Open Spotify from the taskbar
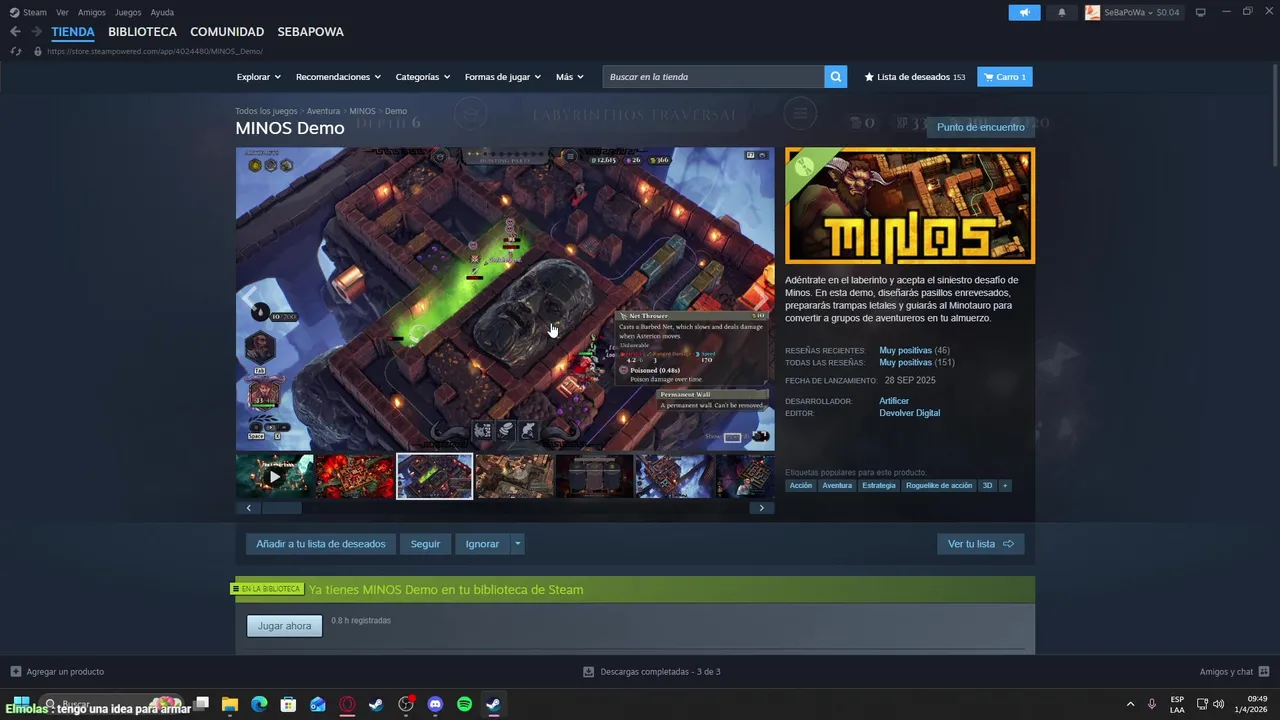The height and width of the screenshot is (720, 1280). [x=464, y=704]
